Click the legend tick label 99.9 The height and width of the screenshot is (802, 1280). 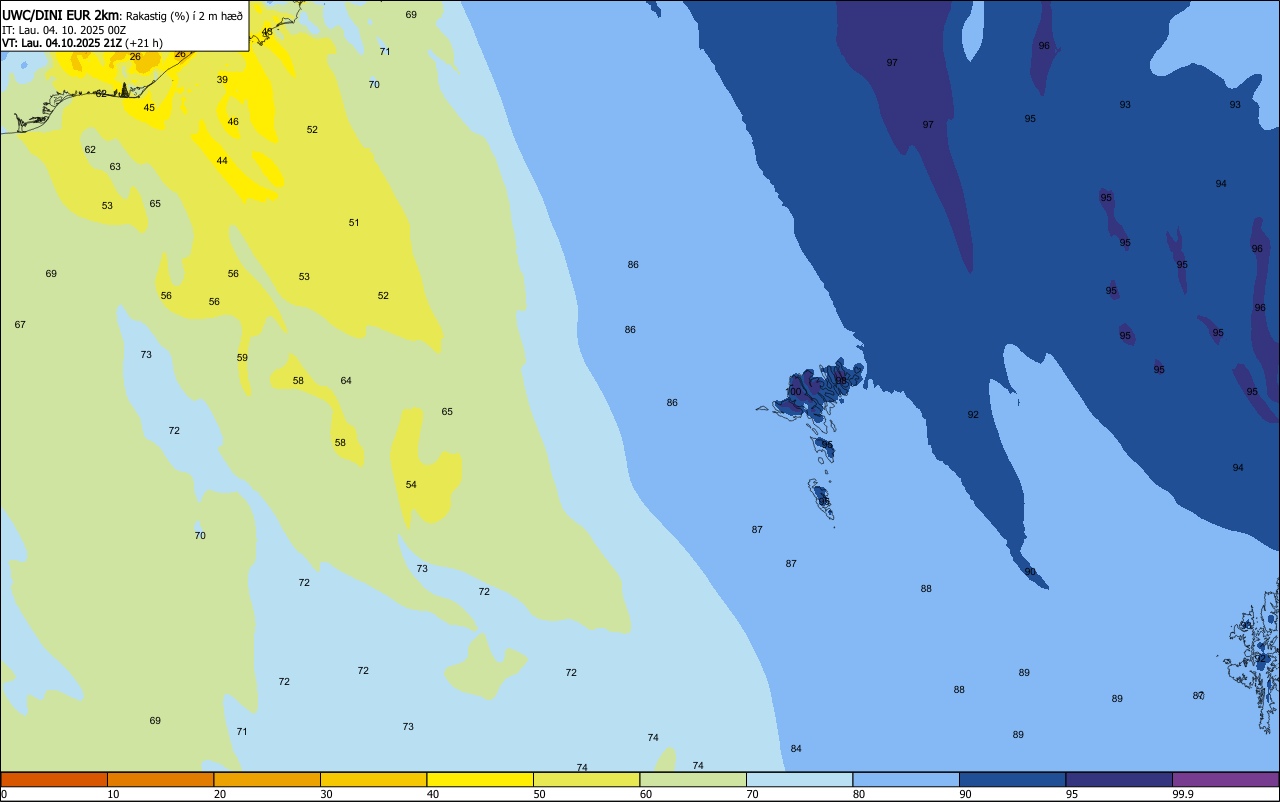(1183, 794)
